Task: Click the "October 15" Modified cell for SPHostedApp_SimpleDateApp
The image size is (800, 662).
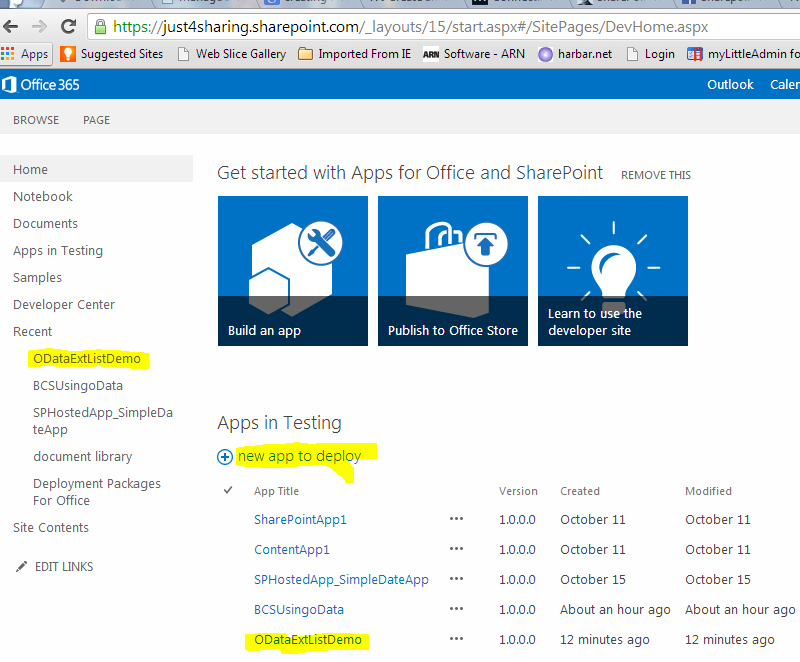Action: pyautogui.click(x=718, y=579)
